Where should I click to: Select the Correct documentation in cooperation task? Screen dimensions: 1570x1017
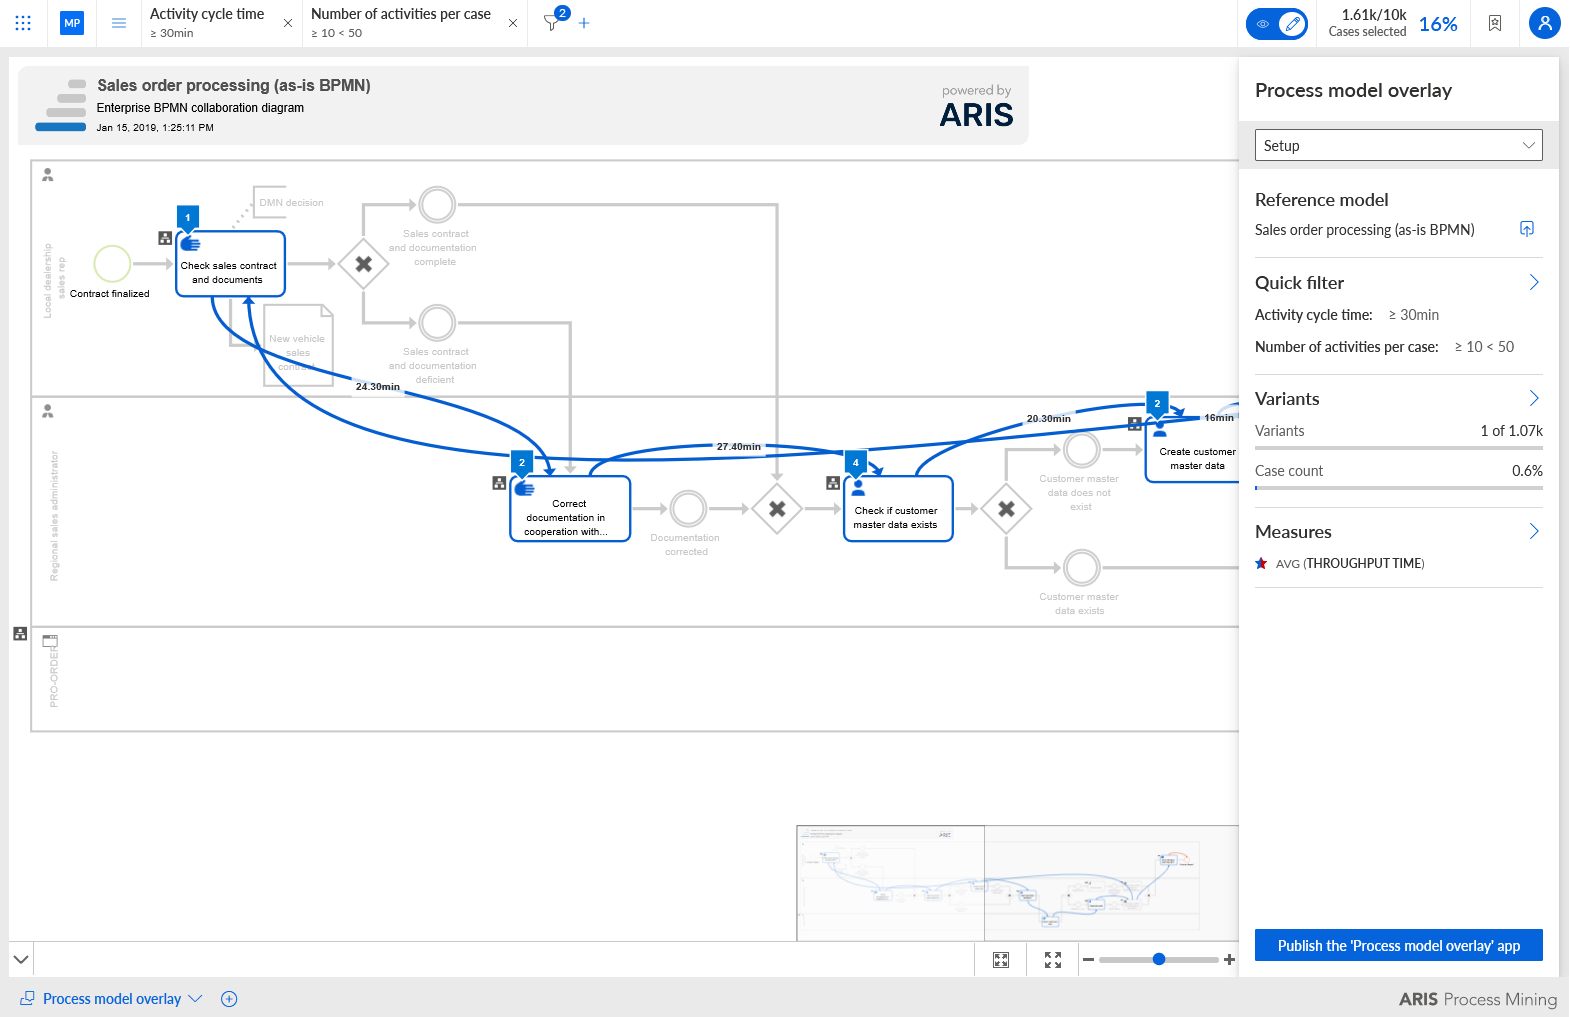pyautogui.click(x=570, y=509)
